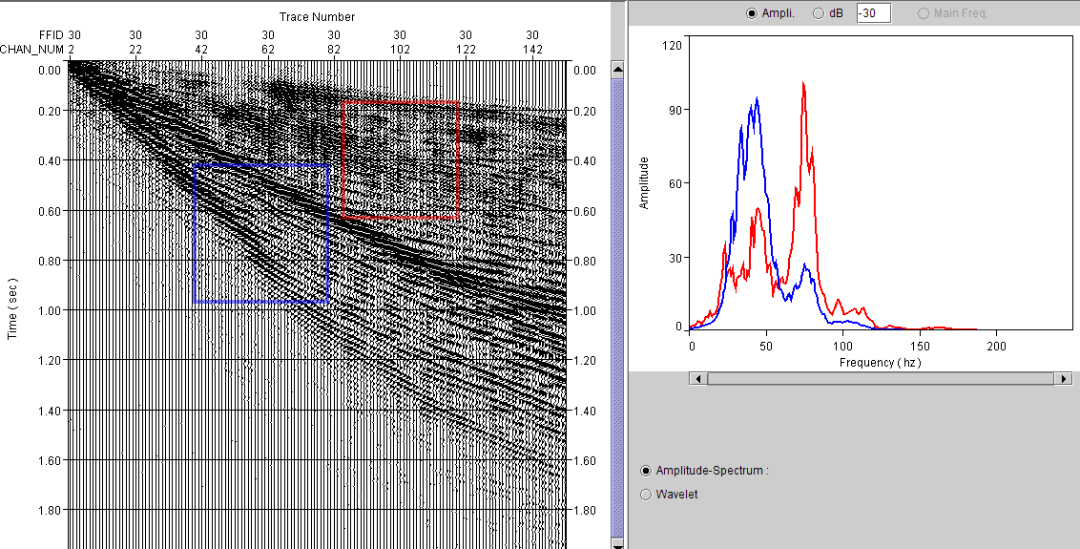Click the horizontal scrollbar thumb below the spectrum
The width and height of the screenshot is (1080, 549).
point(880,379)
